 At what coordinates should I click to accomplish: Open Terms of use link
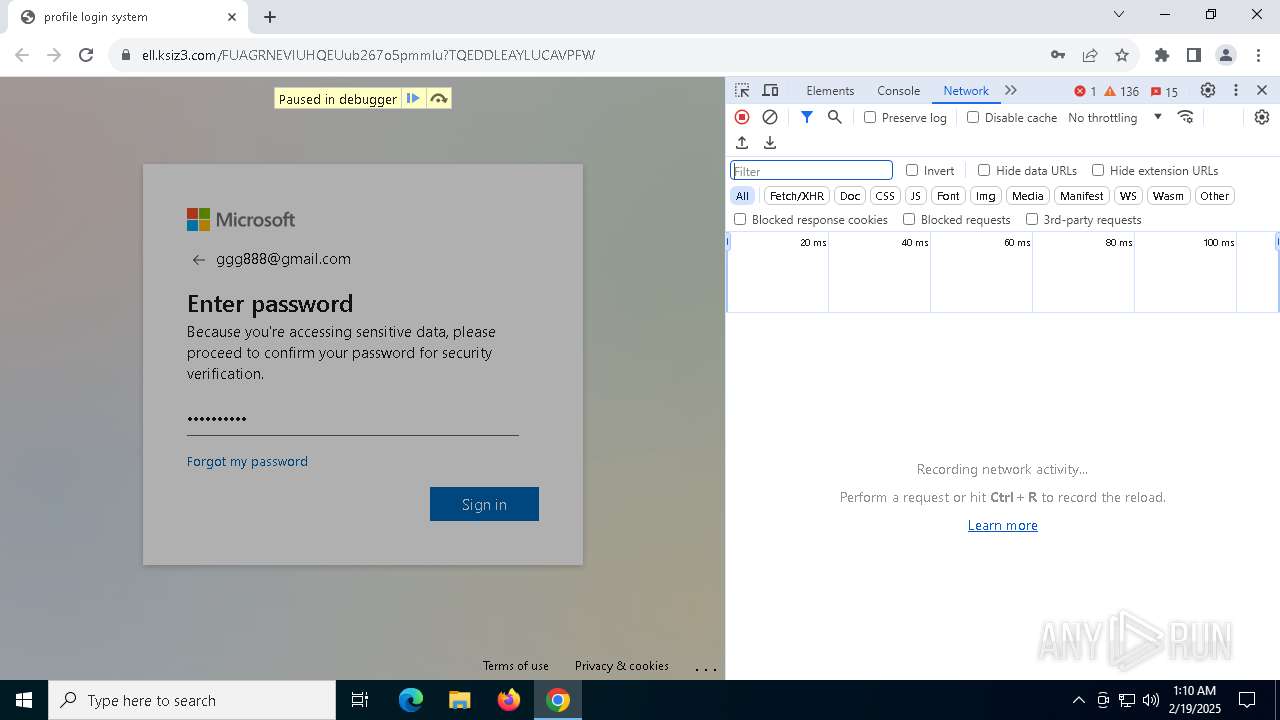coord(515,666)
